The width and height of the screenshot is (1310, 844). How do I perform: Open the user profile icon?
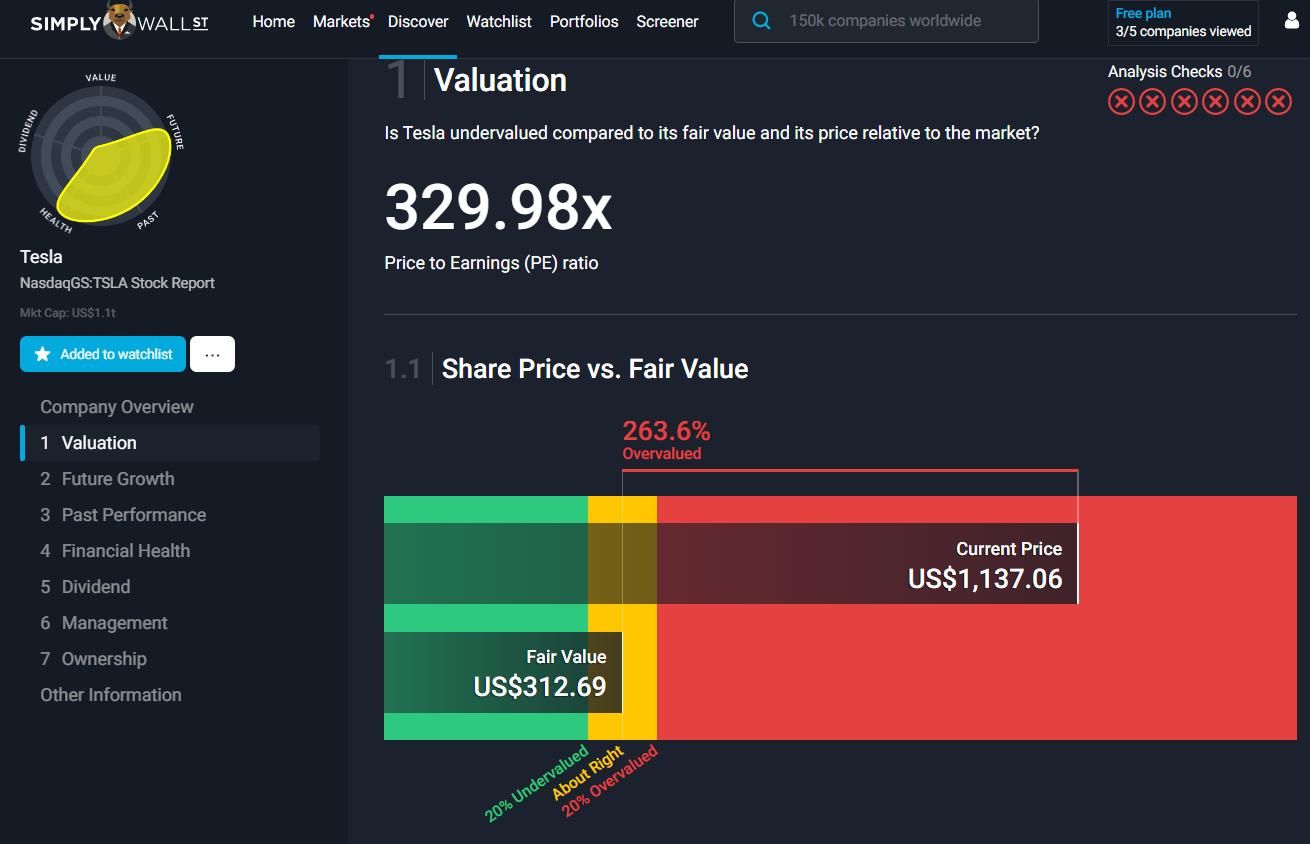tap(1291, 21)
